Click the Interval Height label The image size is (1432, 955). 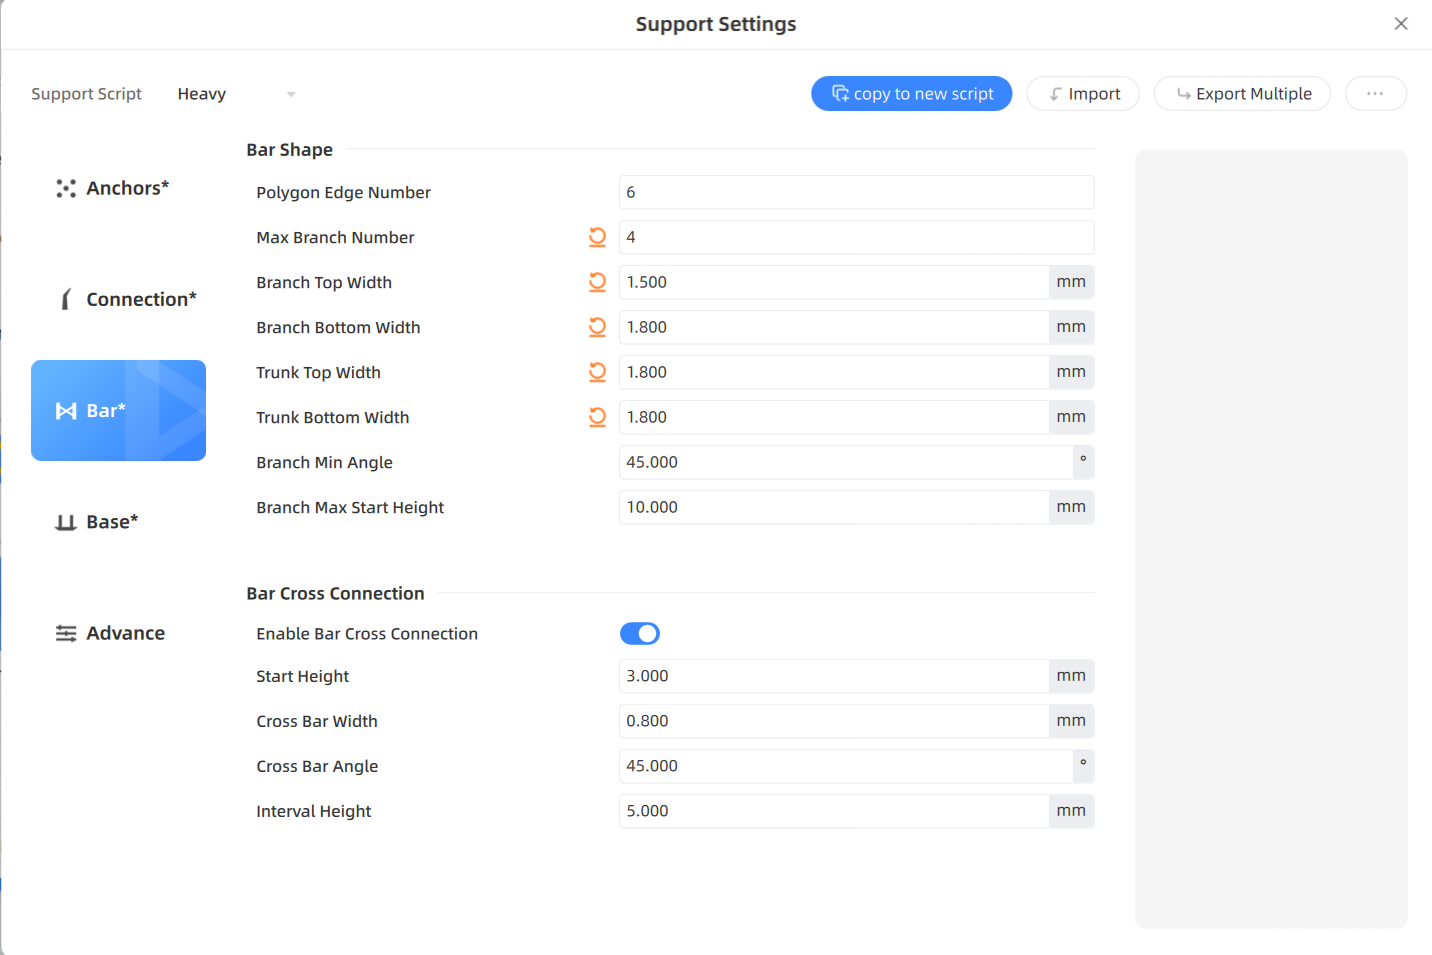pos(313,811)
